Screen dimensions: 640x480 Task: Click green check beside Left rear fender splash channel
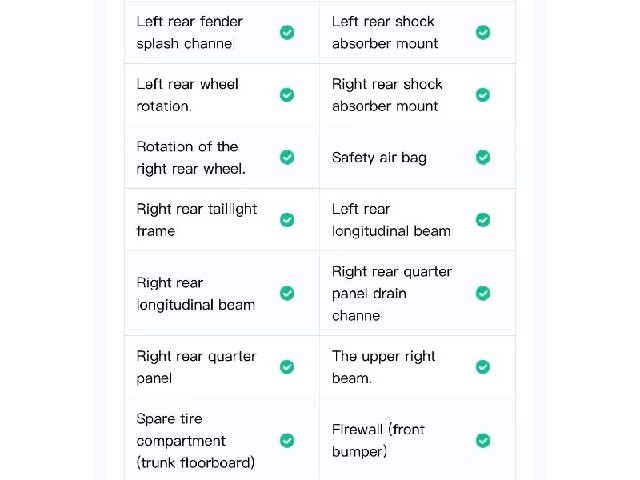tap(287, 32)
